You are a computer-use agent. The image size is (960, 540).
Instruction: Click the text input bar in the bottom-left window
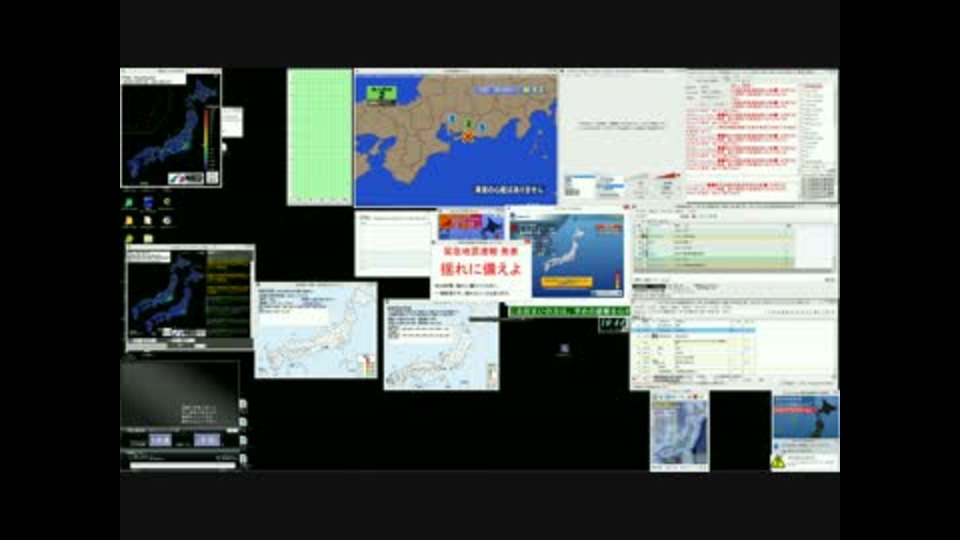182,466
